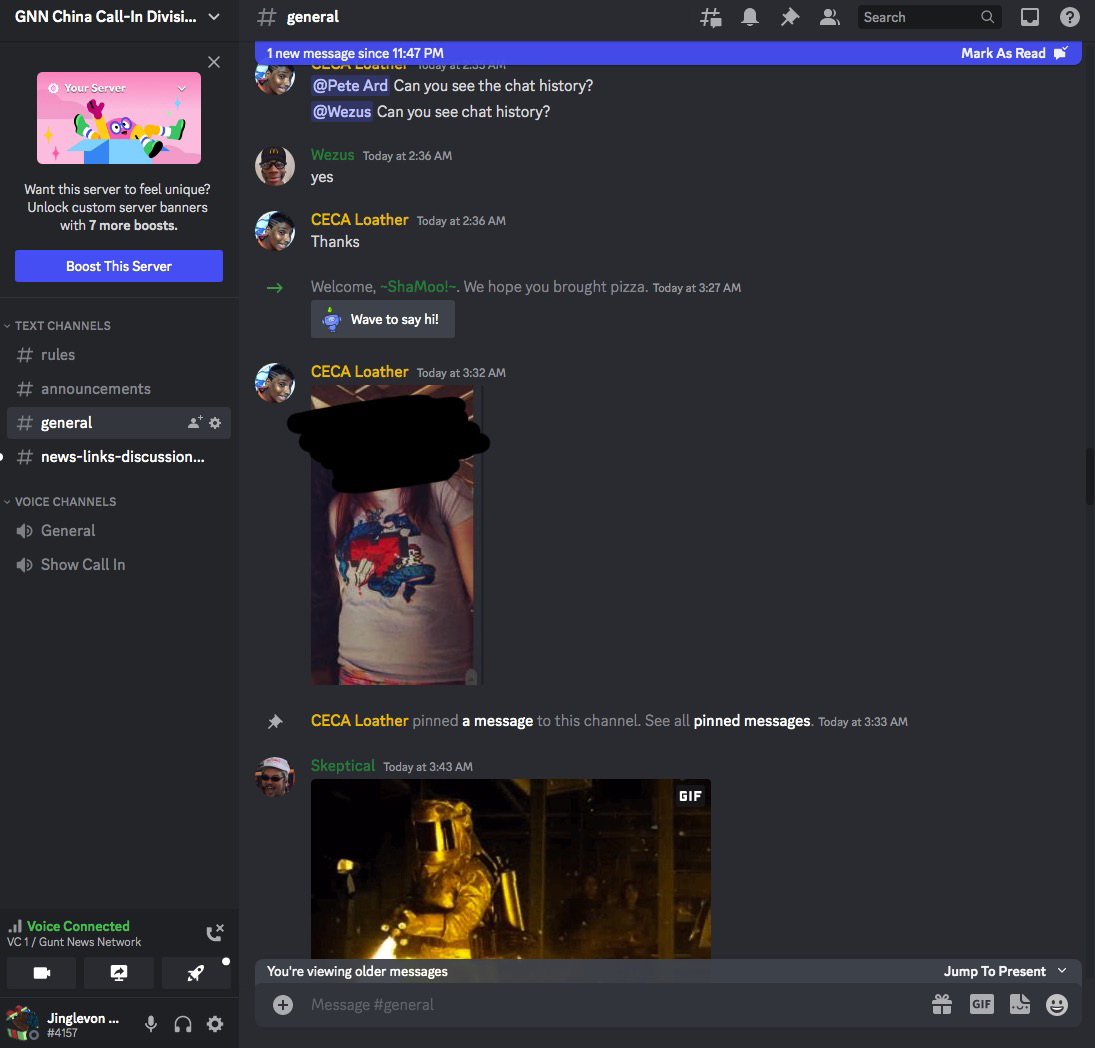Click Skeptical's avatar

click(x=274, y=776)
